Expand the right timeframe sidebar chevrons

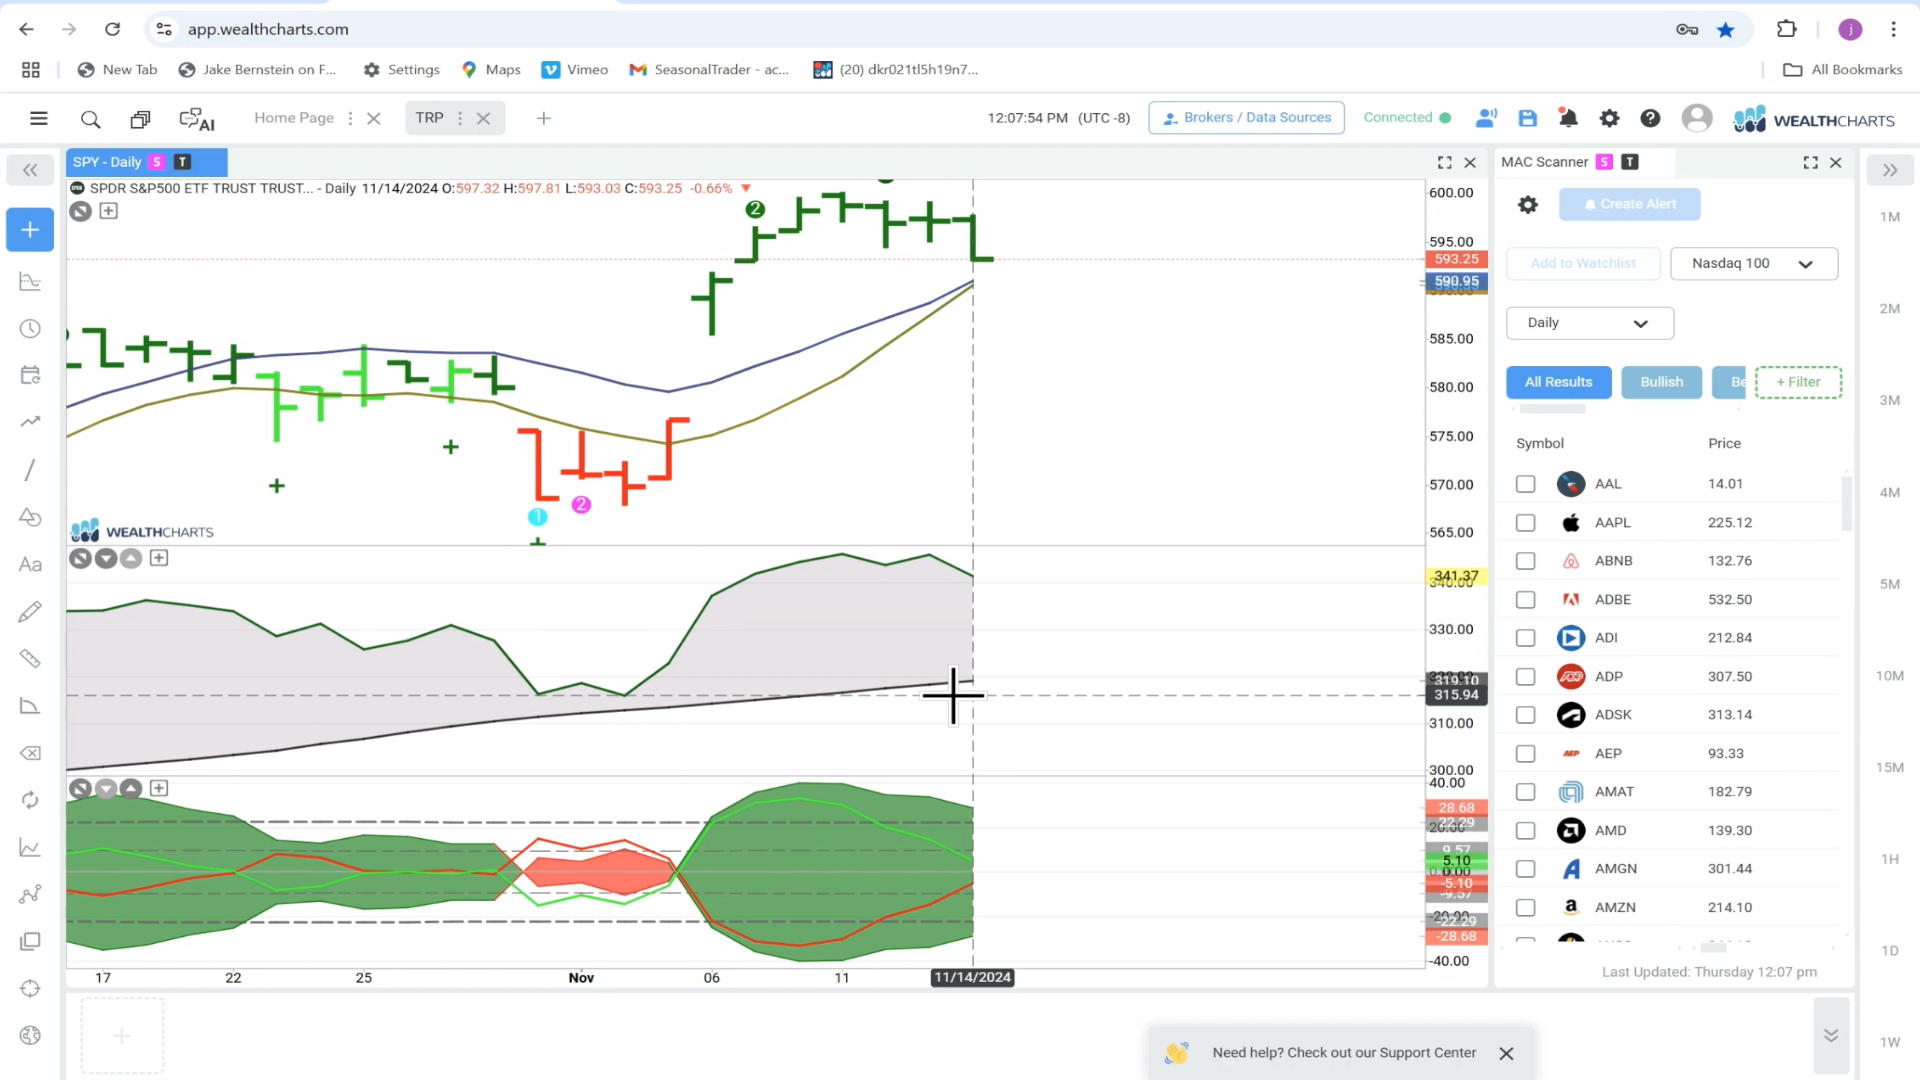1889,170
